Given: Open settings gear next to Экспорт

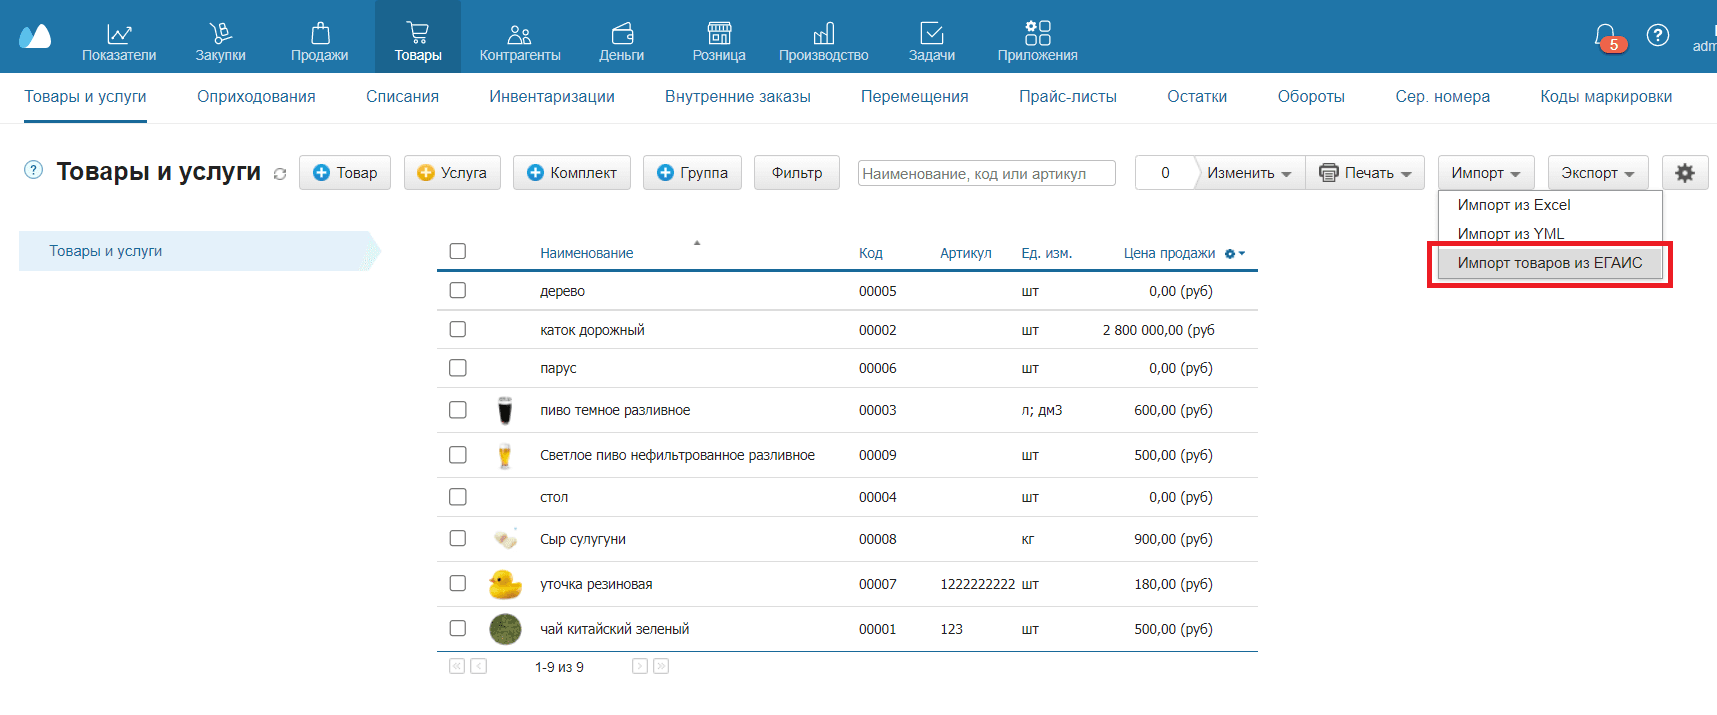Looking at the screenshot, I should pyautogui.click(x=1684, y=173).
